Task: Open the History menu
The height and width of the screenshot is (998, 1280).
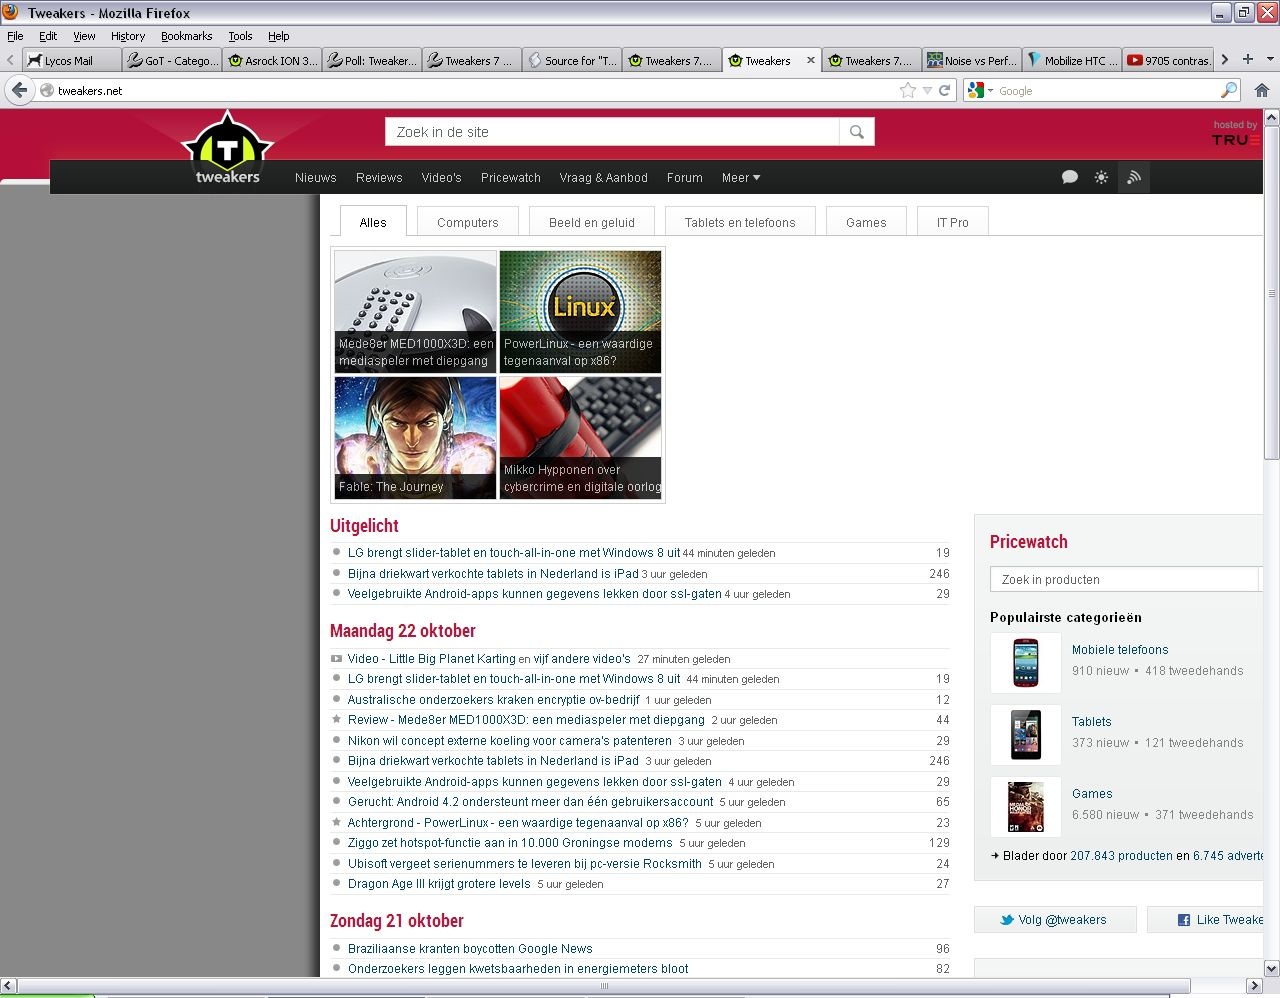Action: click(x=128, y=36)
